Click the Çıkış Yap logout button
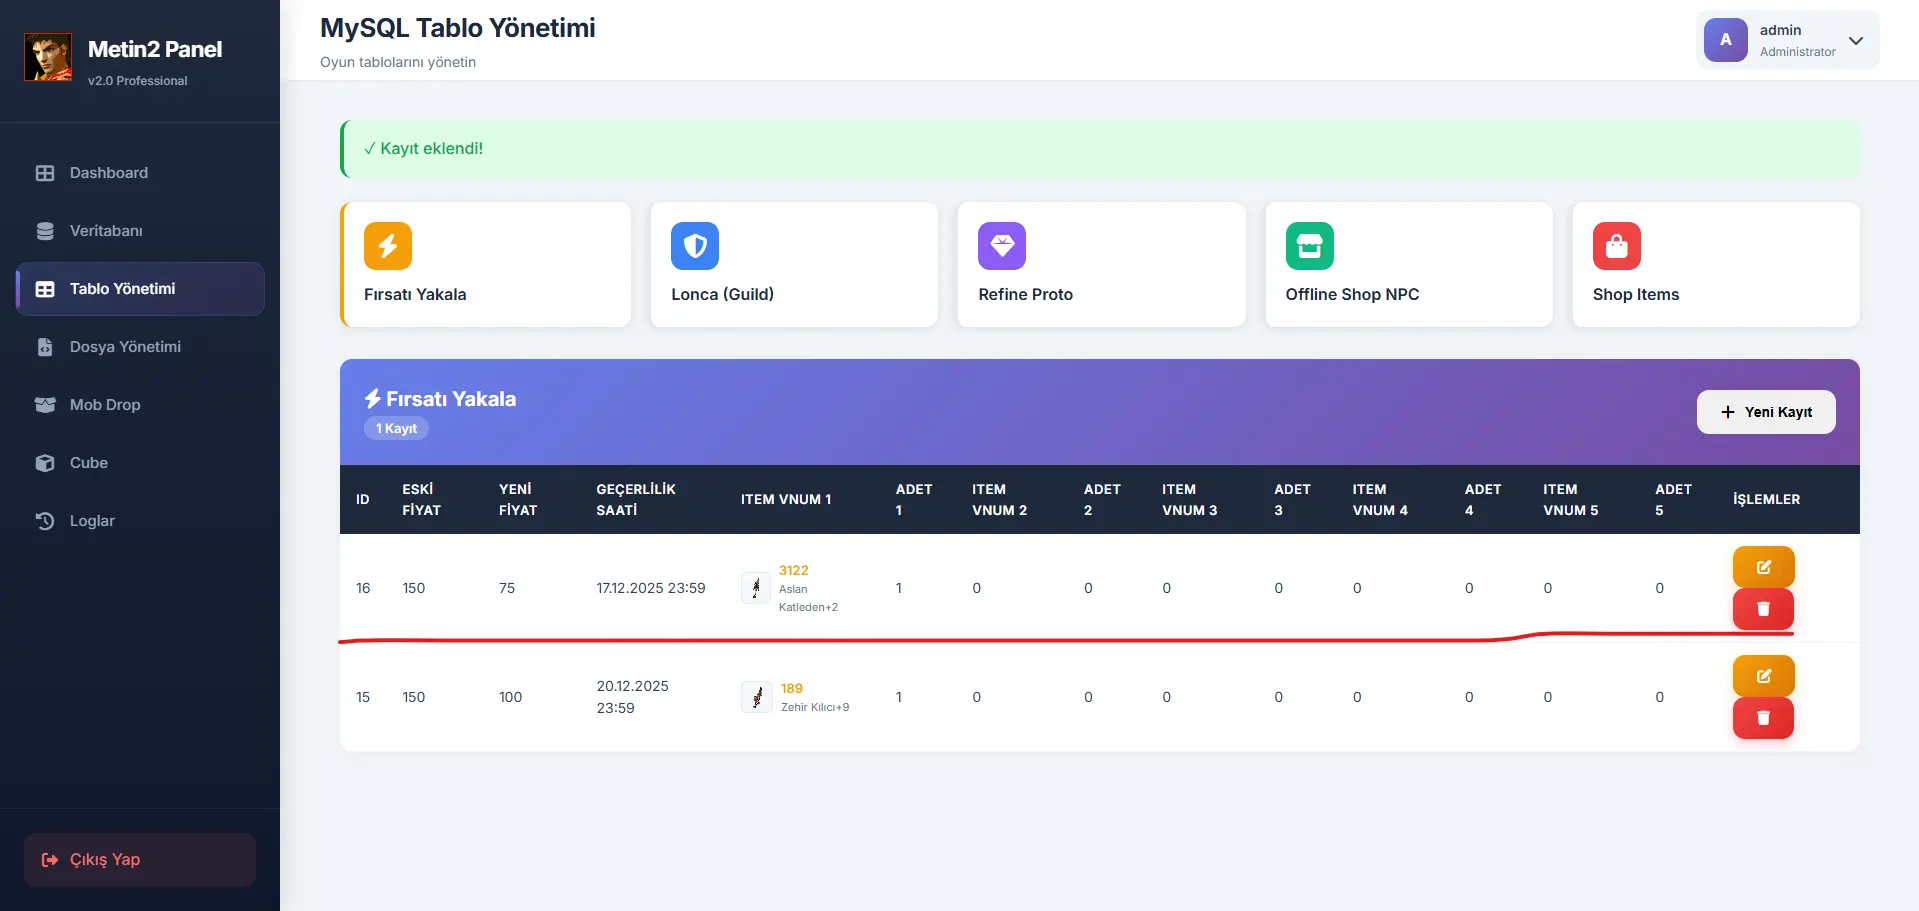Viewport: 1919px width, 911px height. (140, 860)
